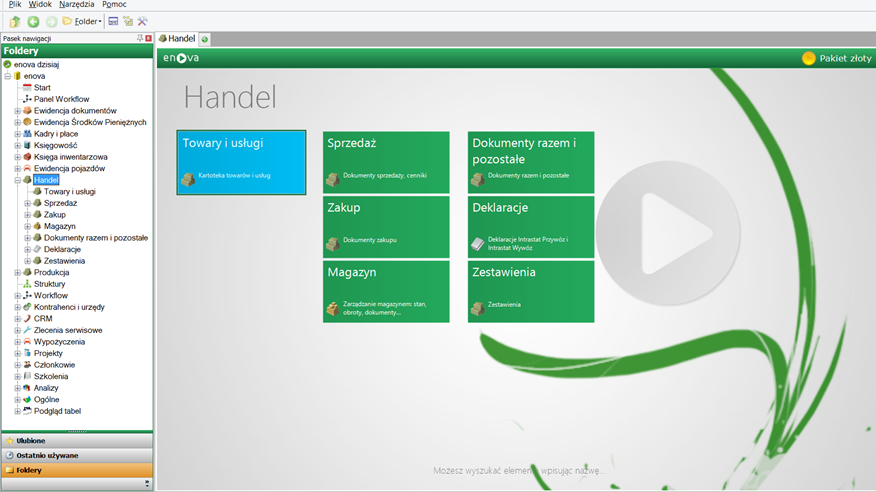The height and width of the screenshot is (492, 876).
Task: Expand Ewidencja dokumentów node
Action: coord(17,111)
